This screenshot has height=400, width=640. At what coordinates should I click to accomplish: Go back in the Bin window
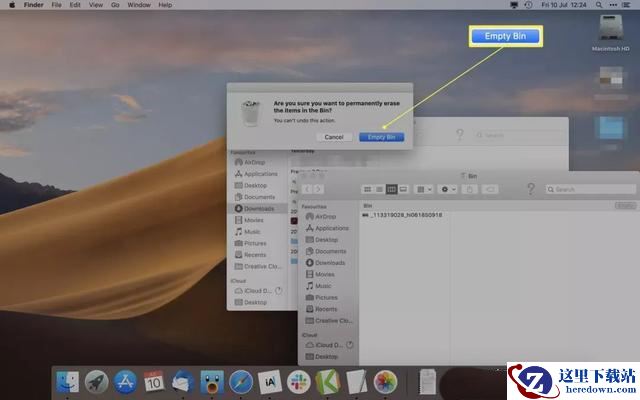click(307, 189)
